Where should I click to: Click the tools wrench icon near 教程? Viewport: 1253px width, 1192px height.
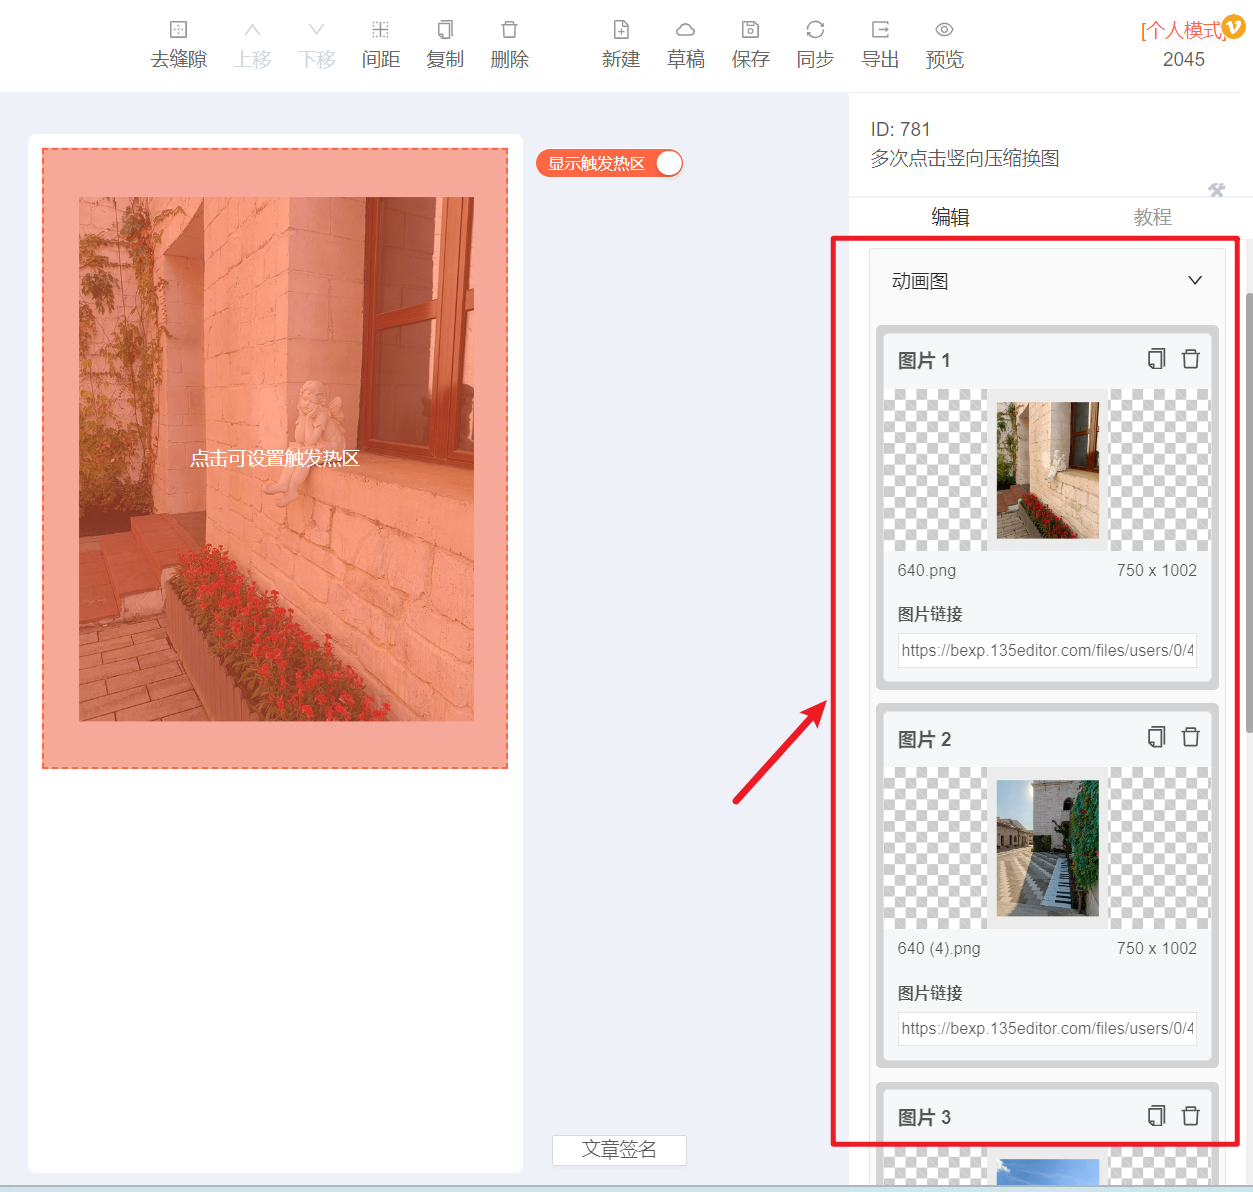point(1217,190)
